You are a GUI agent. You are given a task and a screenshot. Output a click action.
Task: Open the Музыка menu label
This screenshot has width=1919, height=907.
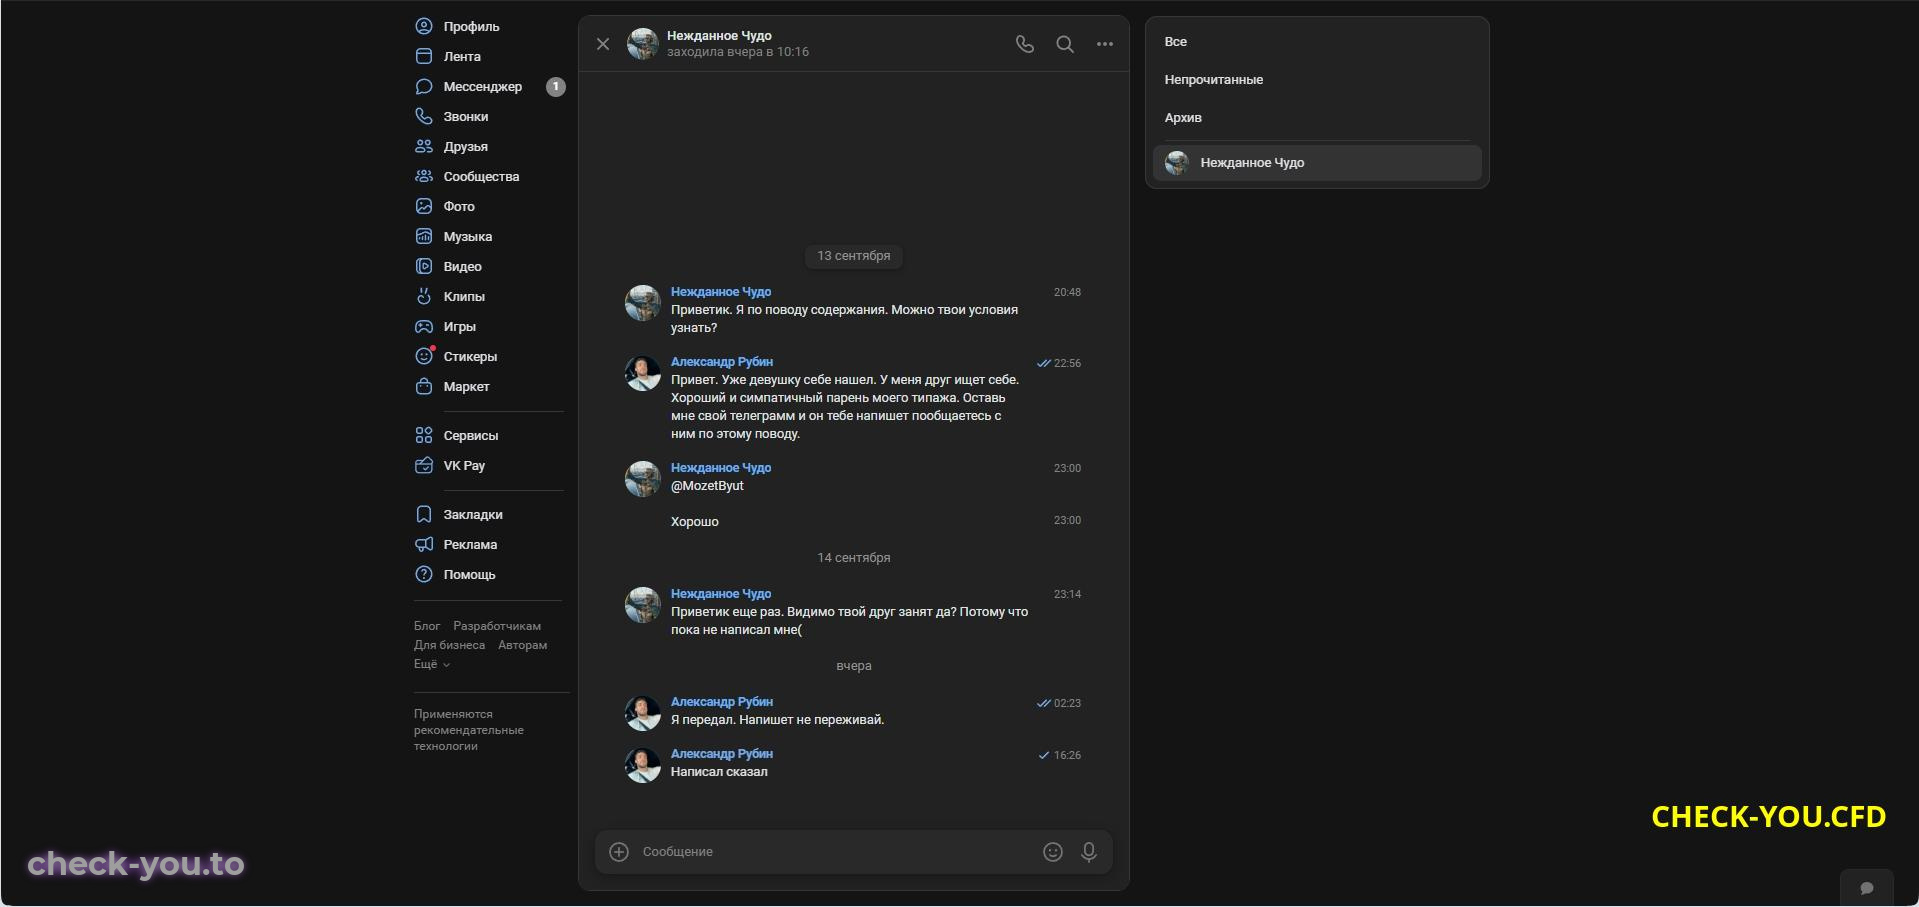click(468, 237)
